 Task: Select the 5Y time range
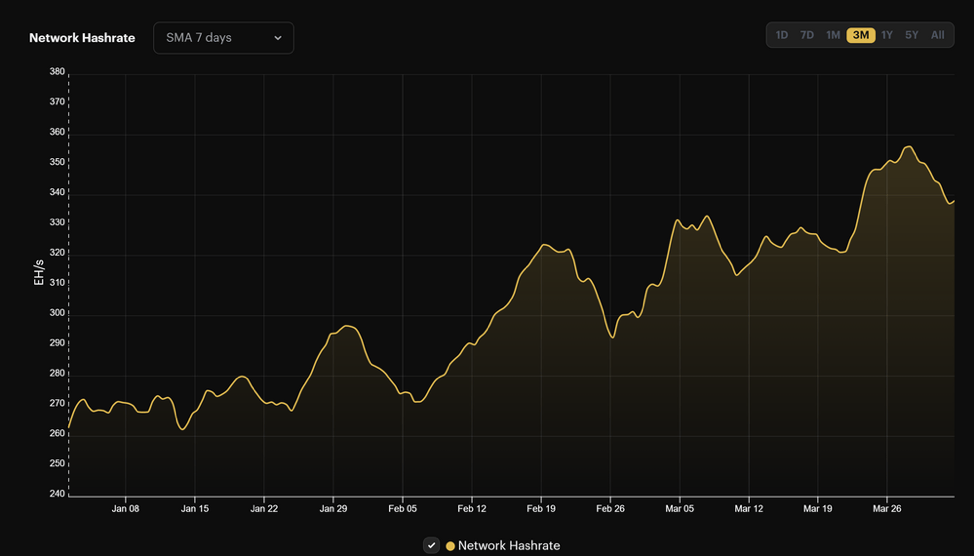[x=912, y=35]
